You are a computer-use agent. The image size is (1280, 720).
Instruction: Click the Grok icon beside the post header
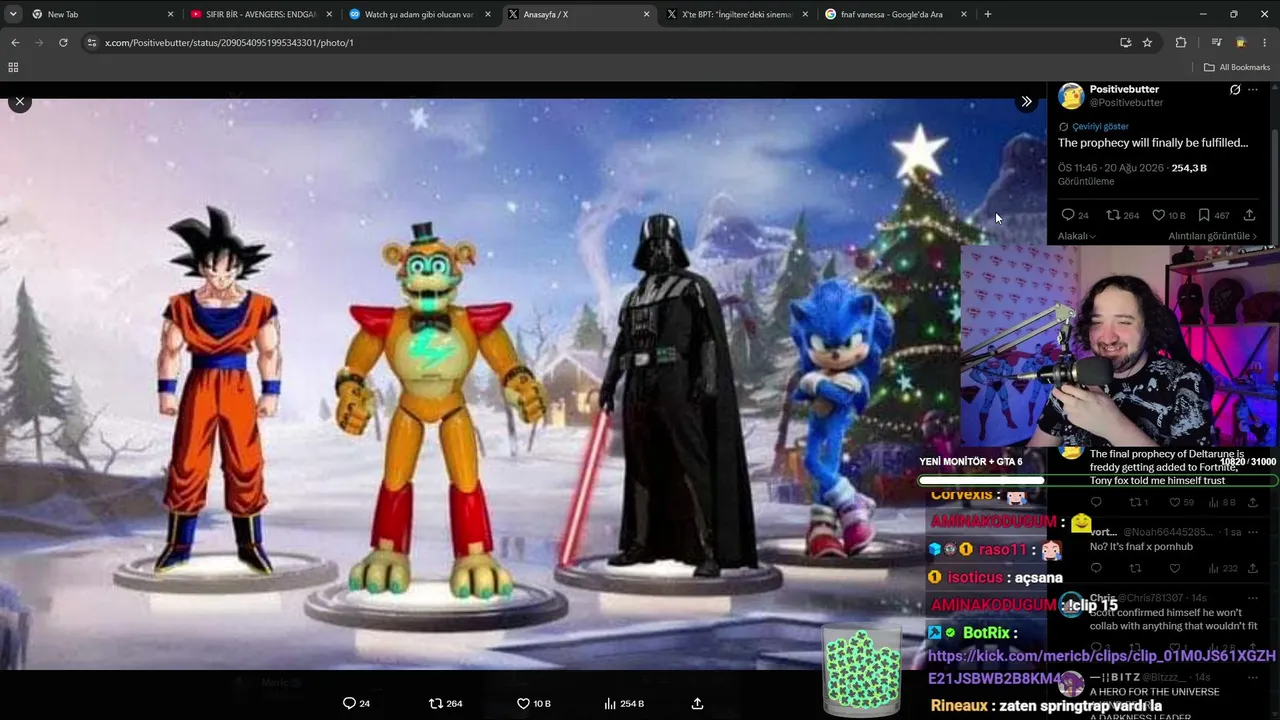point(1235,90)
